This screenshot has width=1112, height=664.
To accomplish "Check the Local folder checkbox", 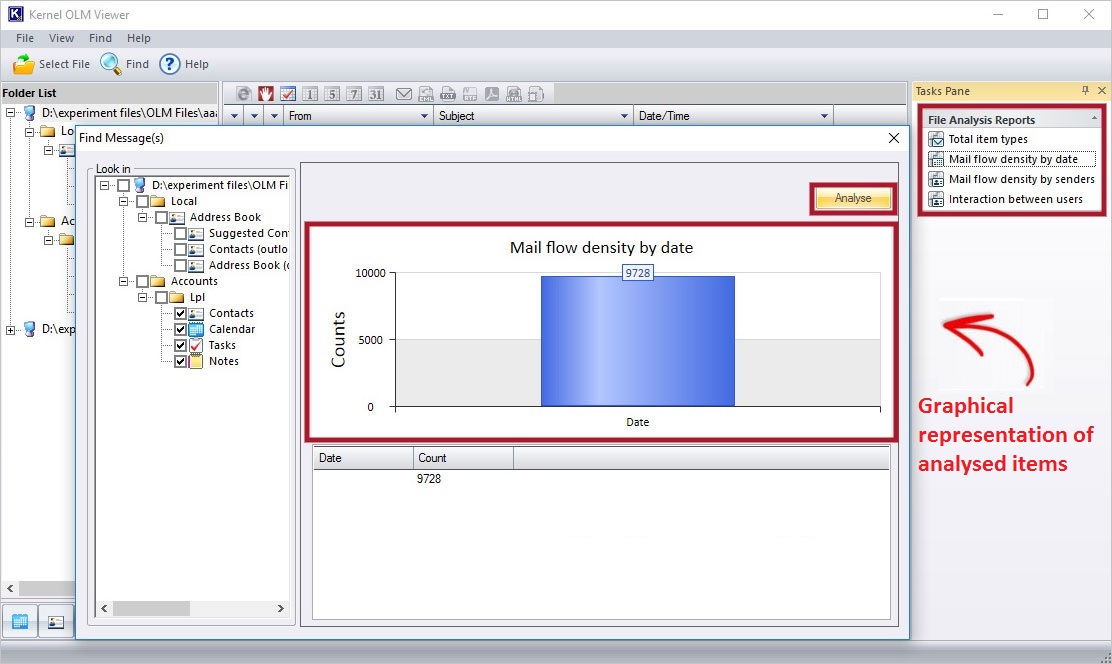I will (143, 201).
